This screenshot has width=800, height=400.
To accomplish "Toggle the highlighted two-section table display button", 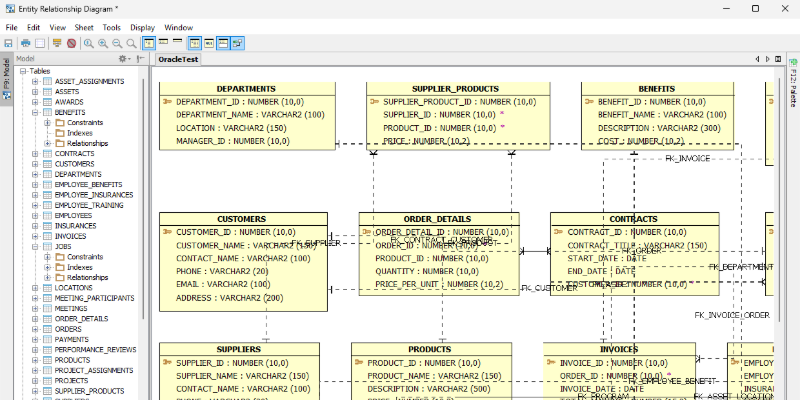I will pyautogui.click(x=223, y=43).
